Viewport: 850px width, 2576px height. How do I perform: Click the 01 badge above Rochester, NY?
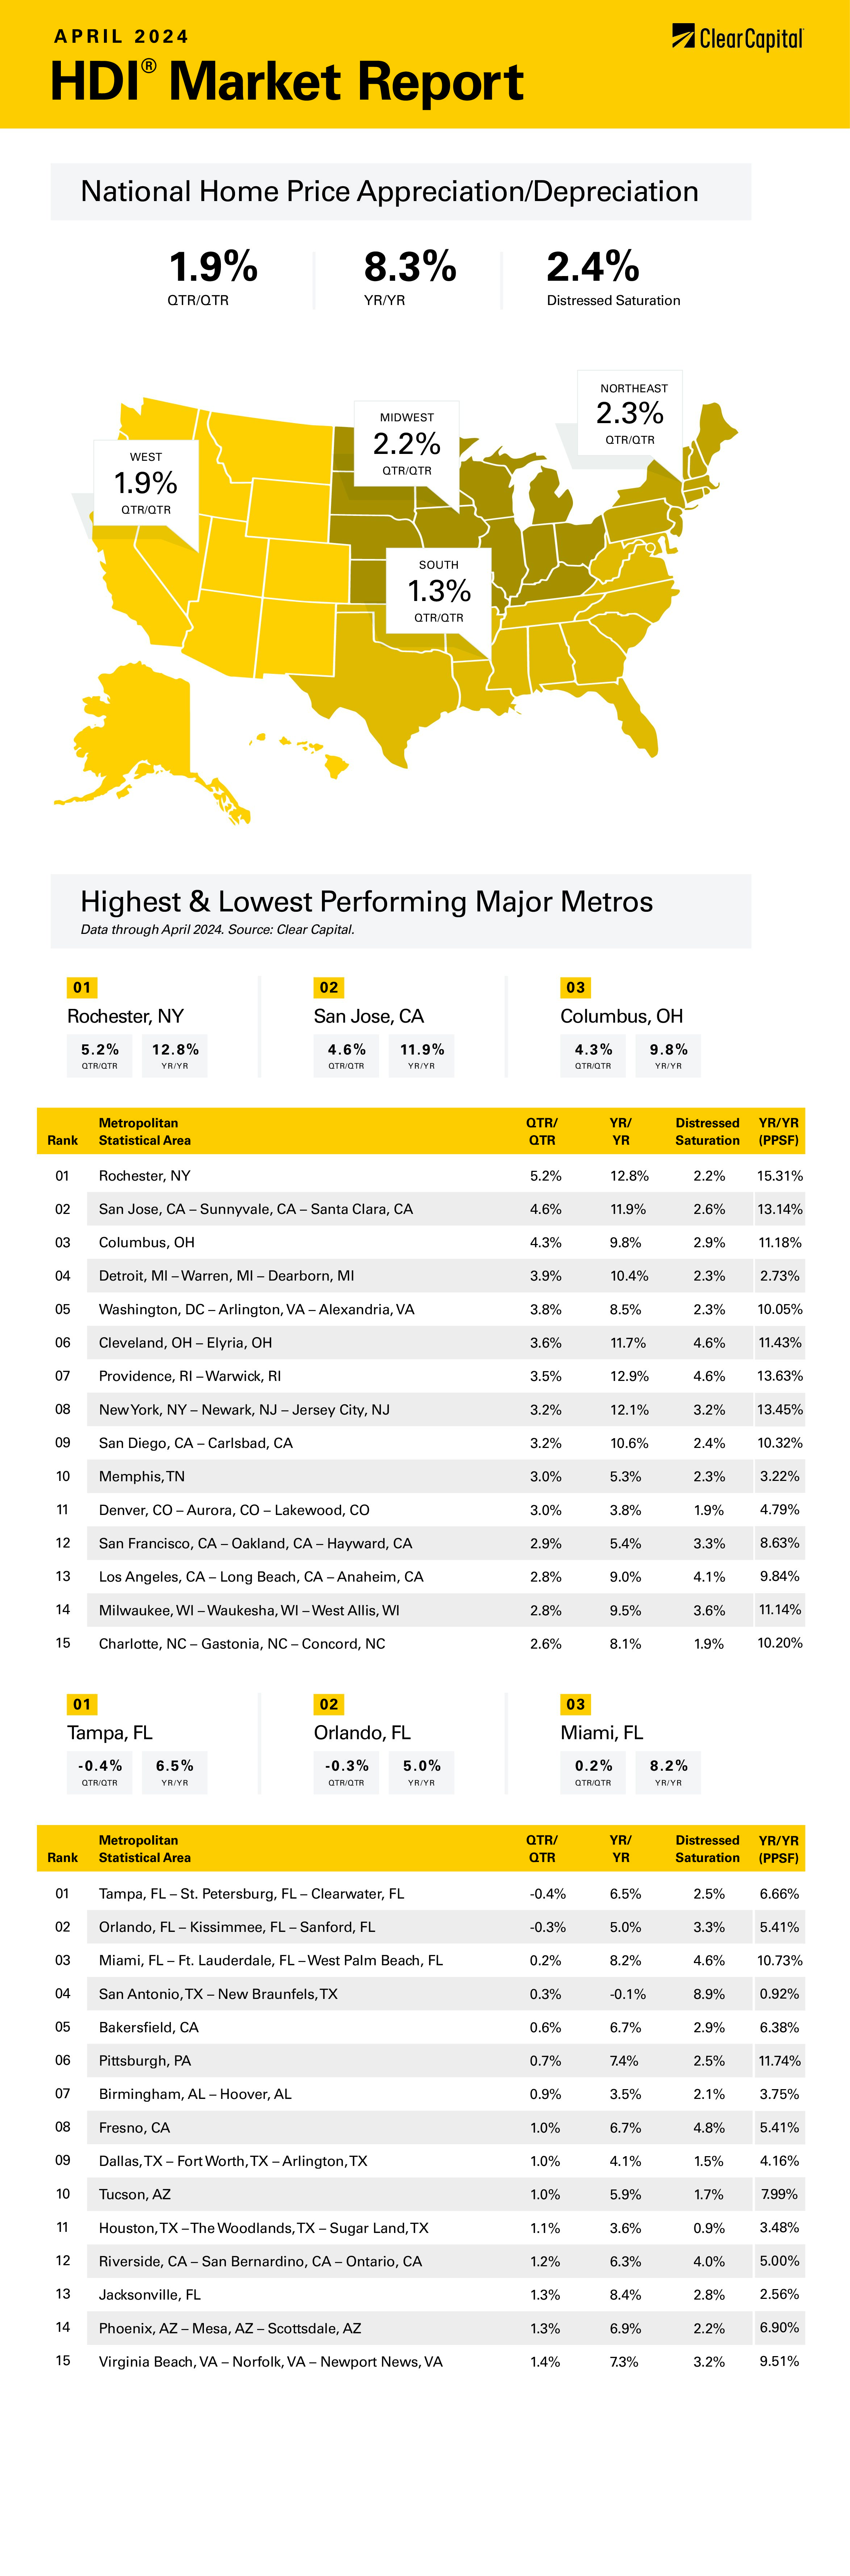coord(82,987)
